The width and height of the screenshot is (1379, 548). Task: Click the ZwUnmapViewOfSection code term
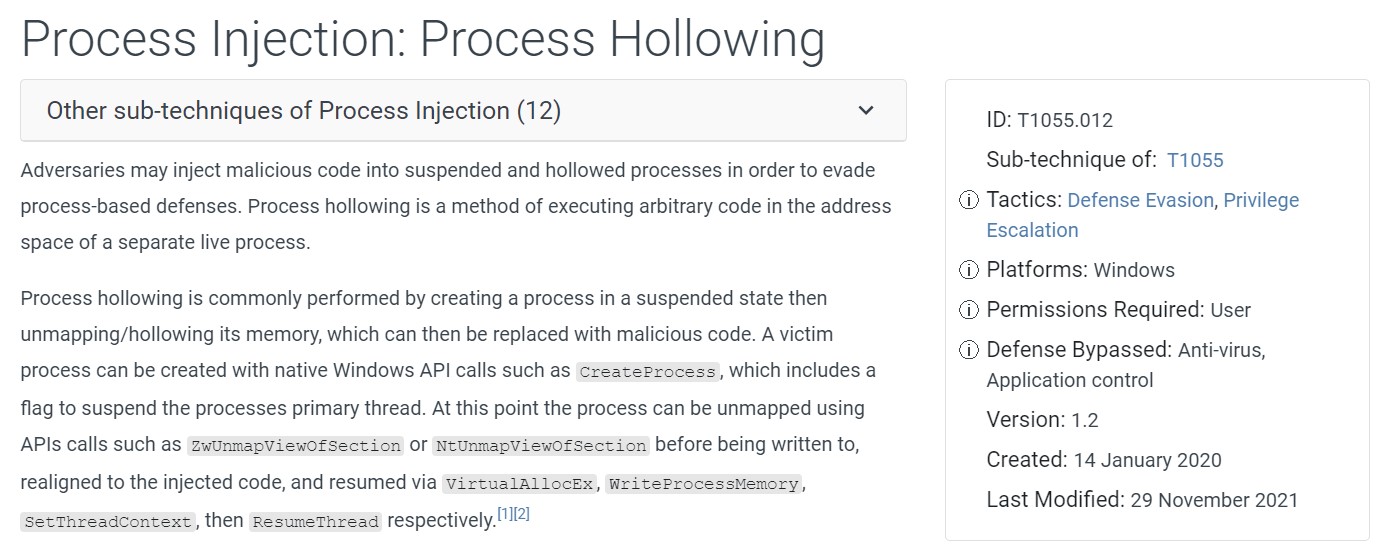295,446
